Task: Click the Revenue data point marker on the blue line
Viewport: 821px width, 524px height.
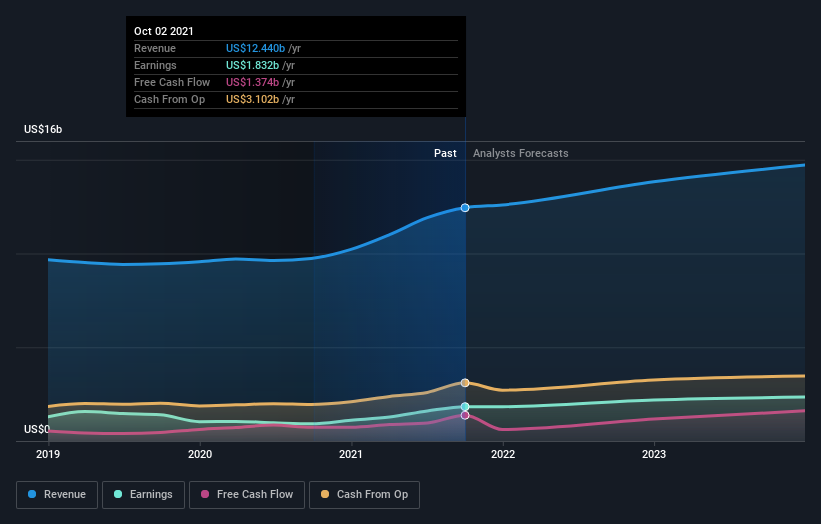Action: click(x=465, y=208)
